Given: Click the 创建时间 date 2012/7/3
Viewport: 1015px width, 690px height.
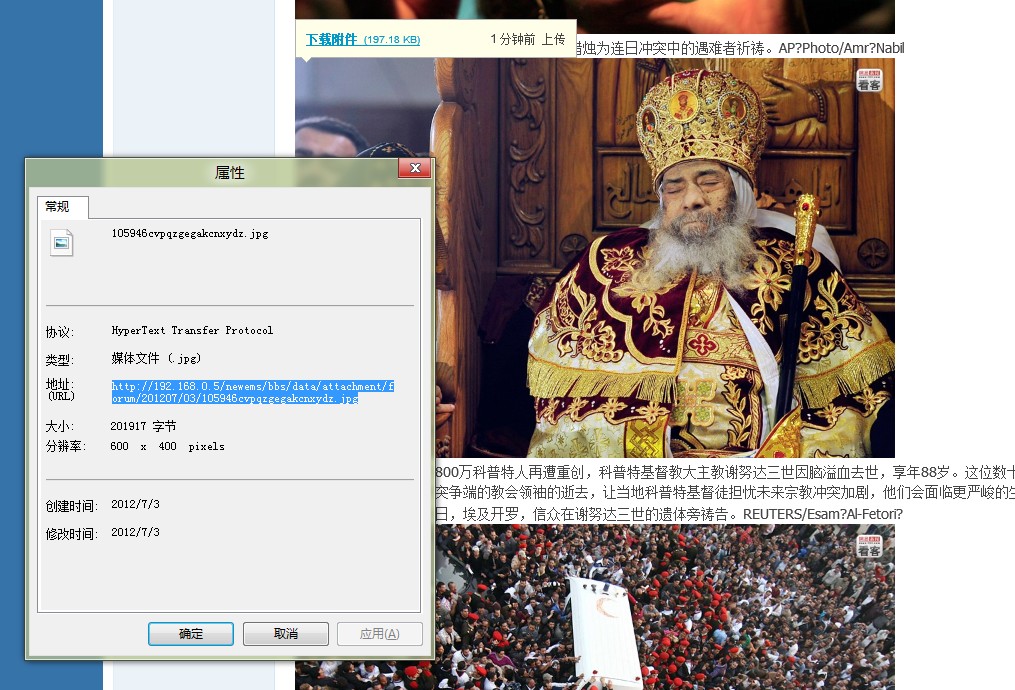Looking at the screenshot, I should 135,504.
